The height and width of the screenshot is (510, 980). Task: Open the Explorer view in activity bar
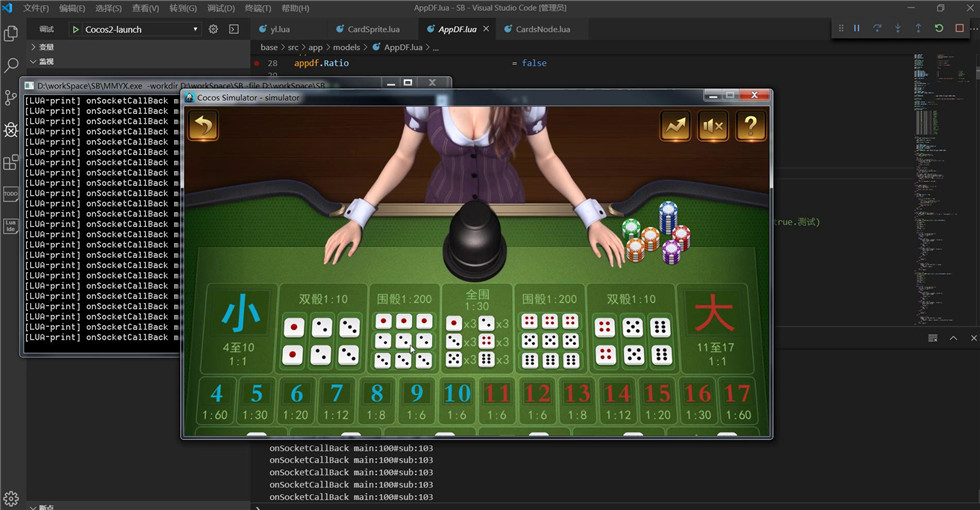pyautogui.click(x=11, y=33)
